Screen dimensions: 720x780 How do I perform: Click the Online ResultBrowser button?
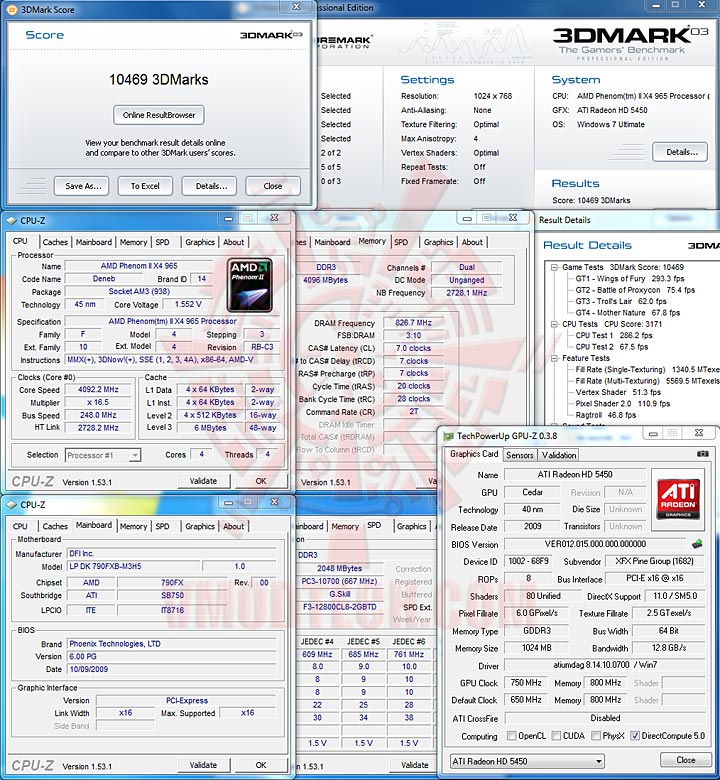[159, 115]
